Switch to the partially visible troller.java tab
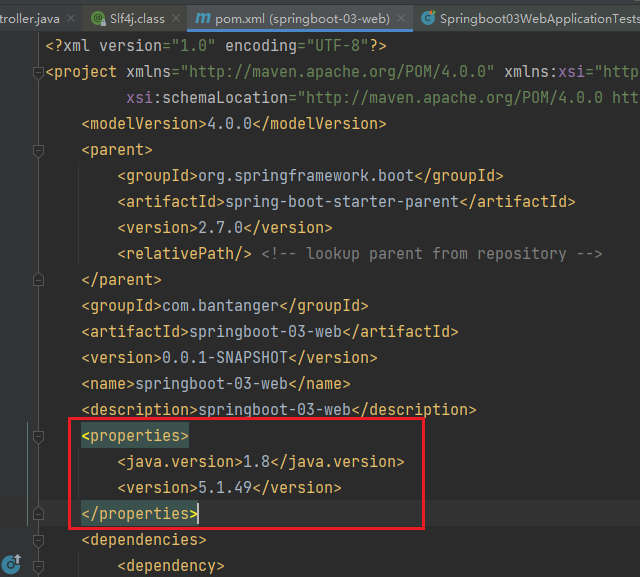 [30, 18]
